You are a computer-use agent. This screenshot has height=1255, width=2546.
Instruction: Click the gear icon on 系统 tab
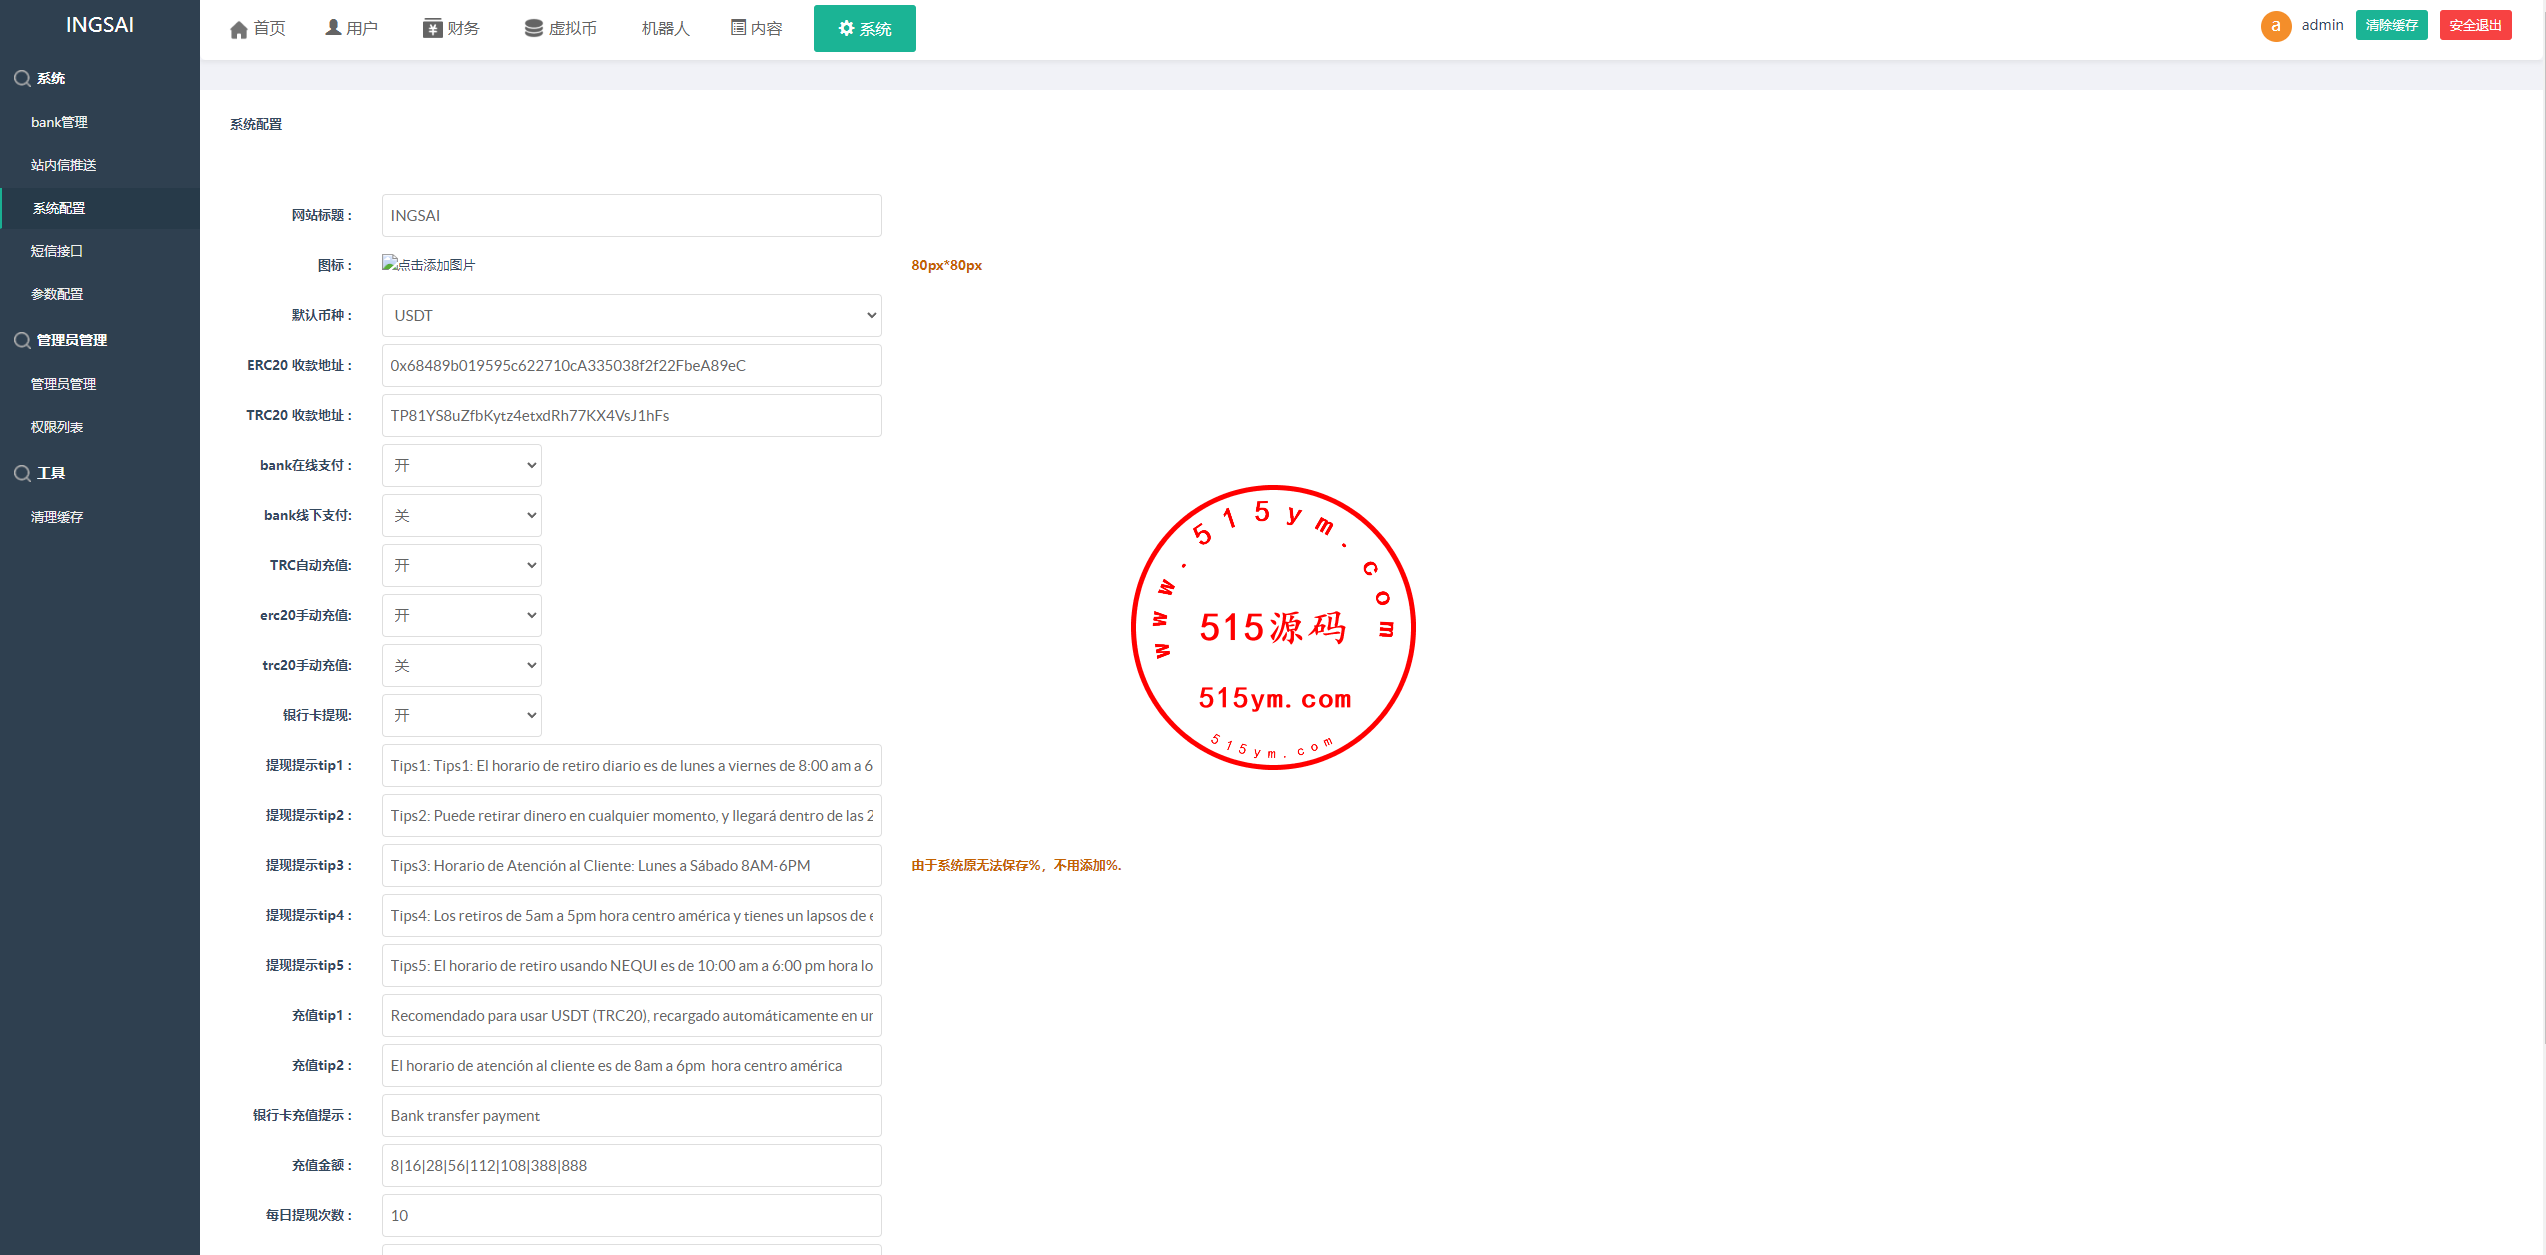point(846,28)
